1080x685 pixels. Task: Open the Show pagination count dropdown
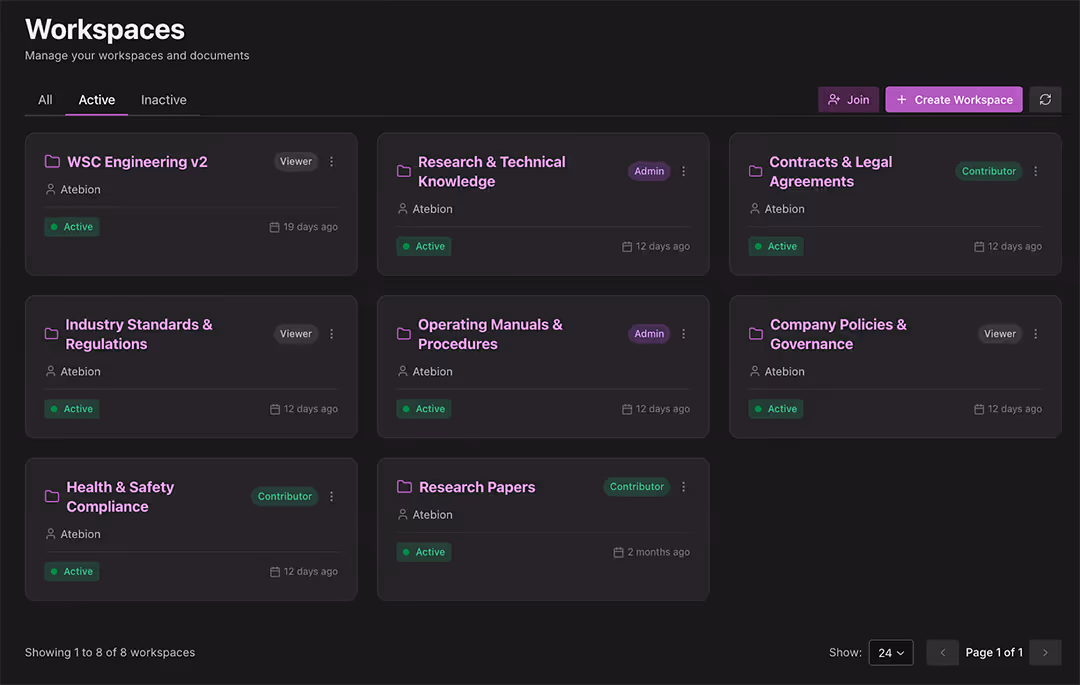coord(890,652)
